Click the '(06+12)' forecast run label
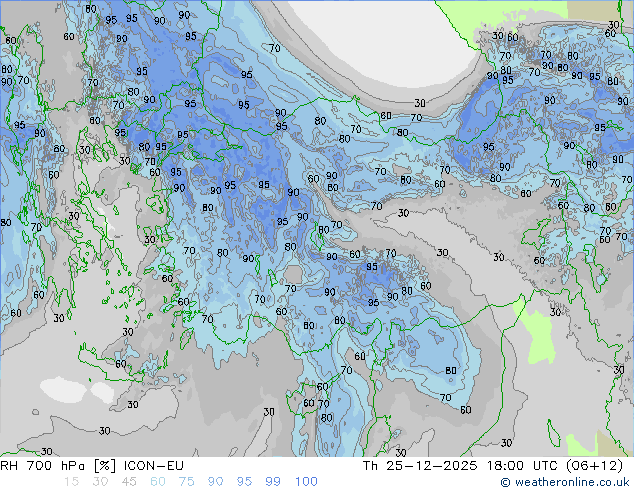This screenshot has height=490, width=634. (x=594, y=466)
